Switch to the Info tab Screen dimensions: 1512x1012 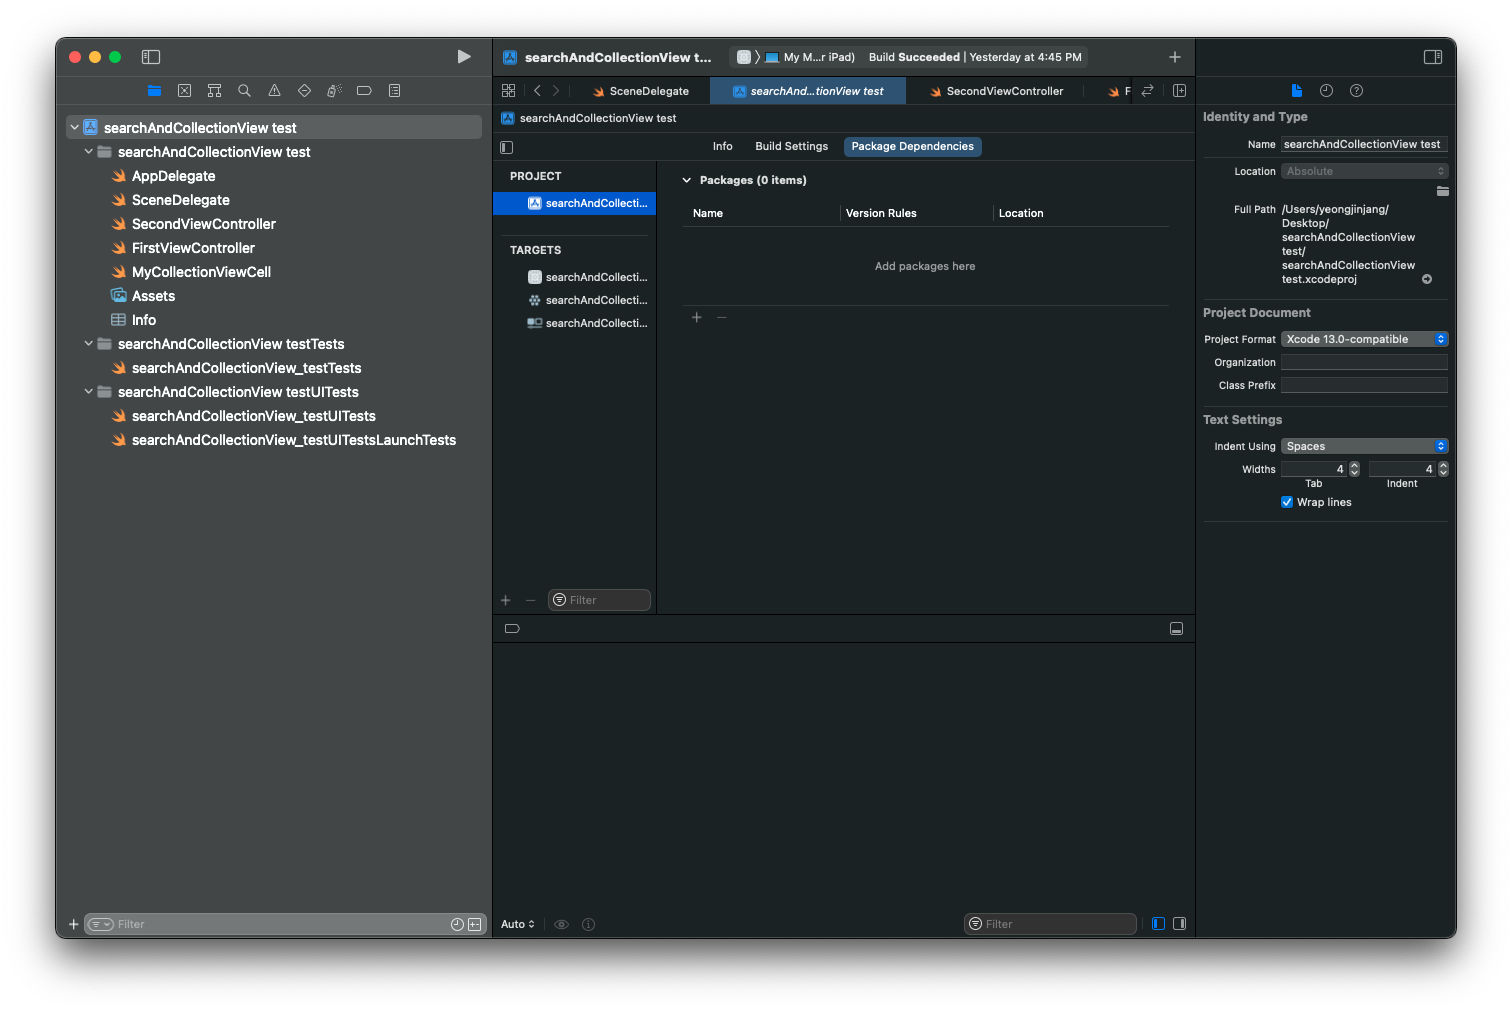722,147
